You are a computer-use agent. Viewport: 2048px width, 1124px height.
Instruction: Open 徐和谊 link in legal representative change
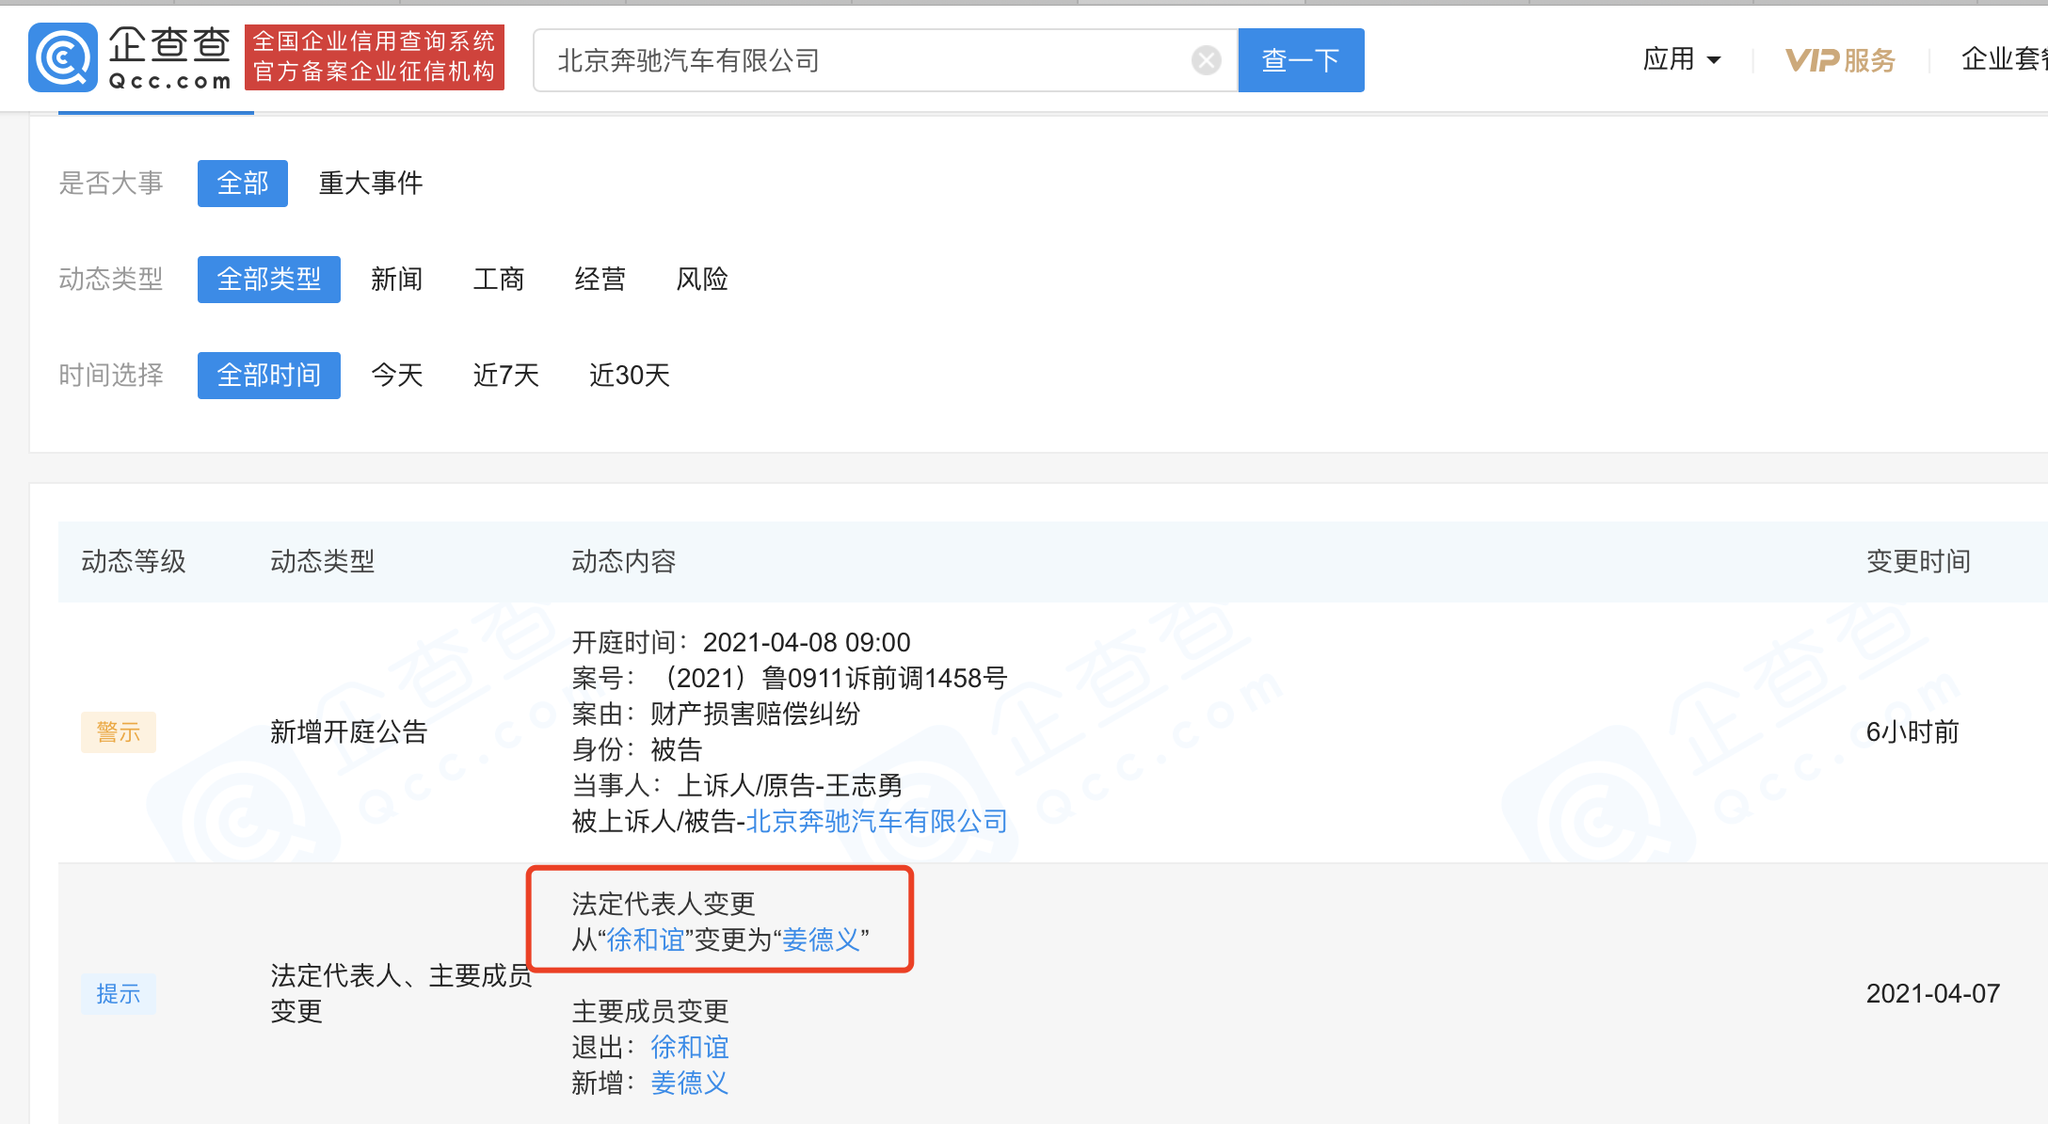[646, 940]
